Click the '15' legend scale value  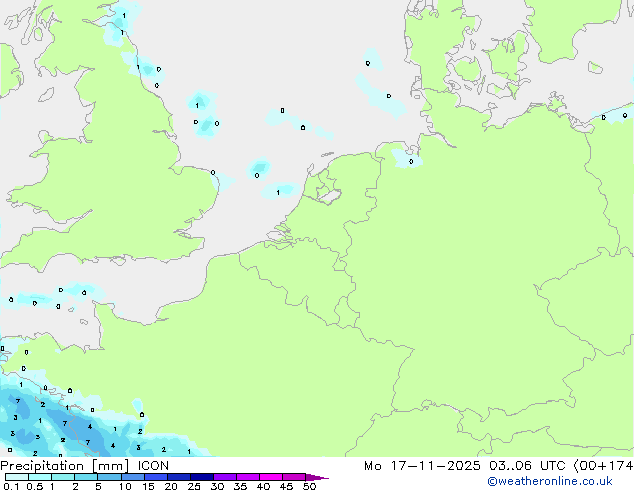click(x=148, y=486)
